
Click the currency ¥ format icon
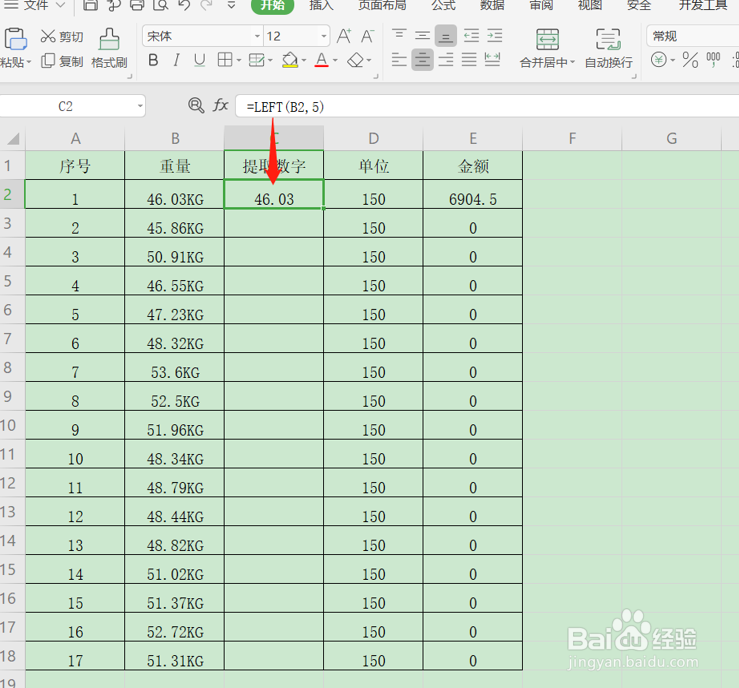tap(659, 60)
